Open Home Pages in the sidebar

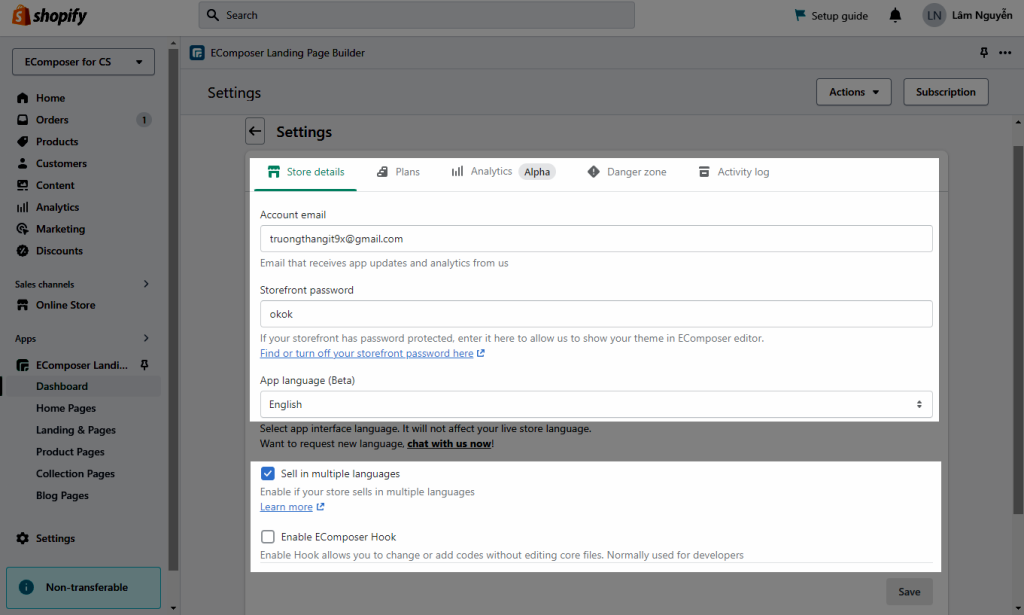tap(66, 408)
